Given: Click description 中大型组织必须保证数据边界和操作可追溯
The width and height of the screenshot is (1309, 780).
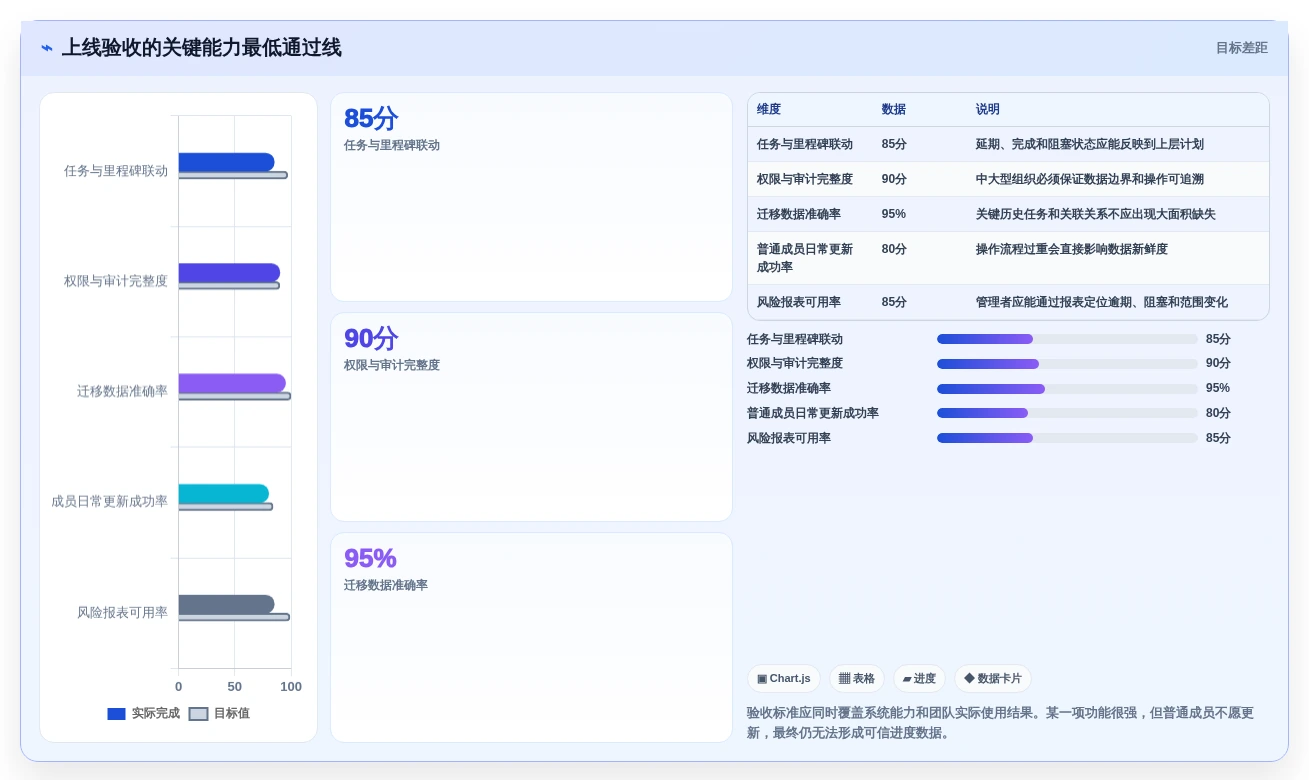Looking at the screenshot, I should (1090, 179).
